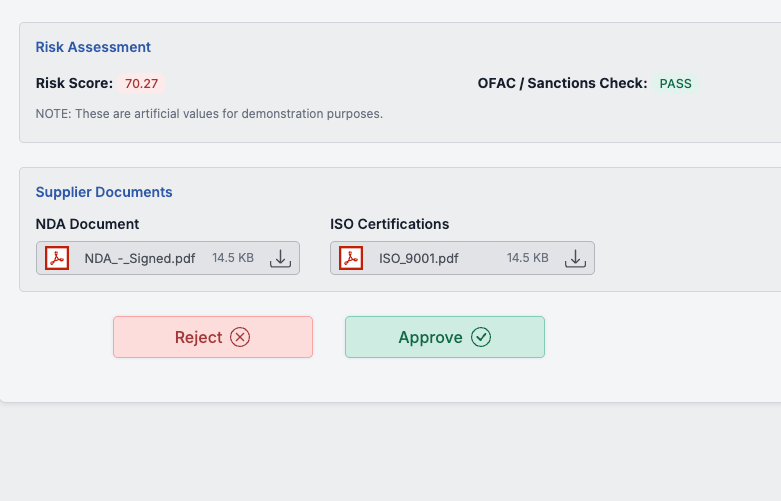This screenshot has width=781, height=501.
Task: Open the NDA_-_Signed.pdf filename
Action: [139, 258]
